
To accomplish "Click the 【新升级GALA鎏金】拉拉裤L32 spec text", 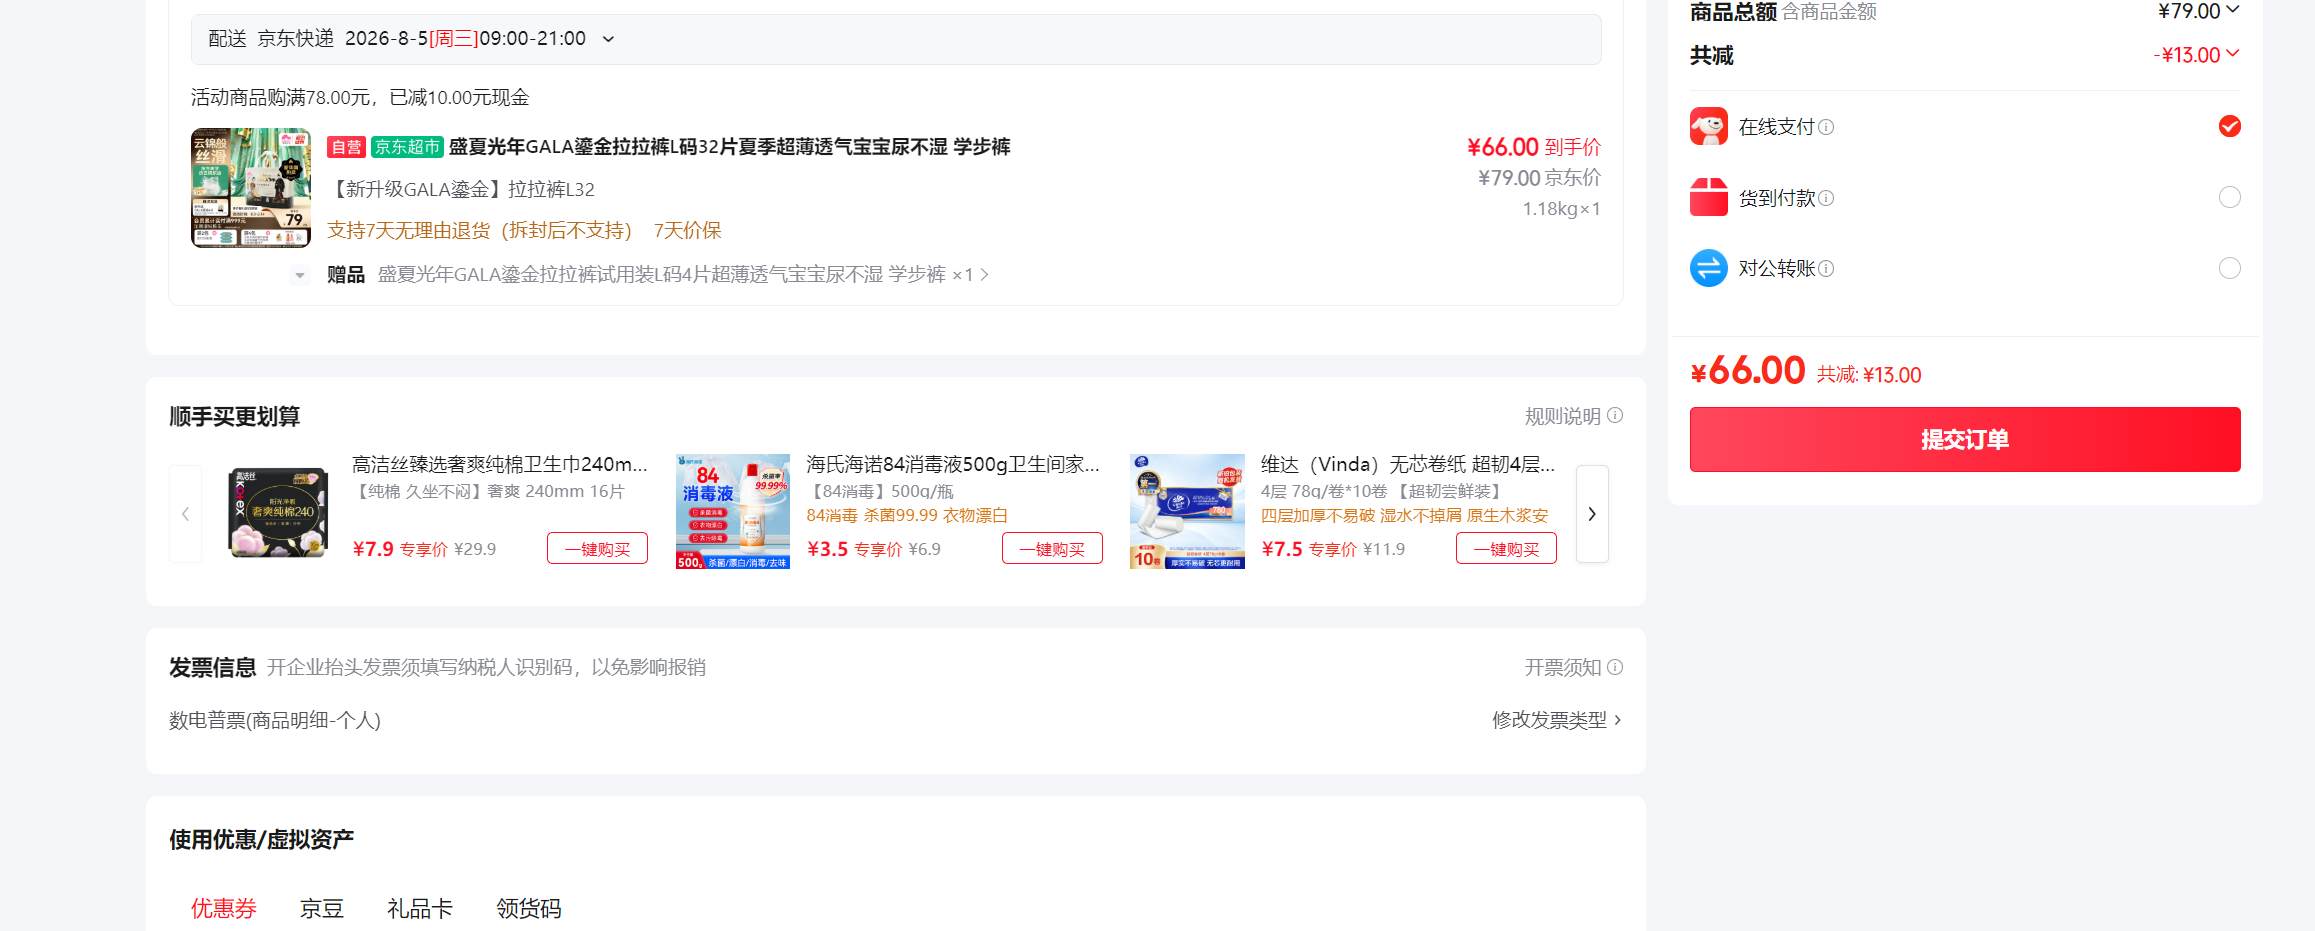I will pos(461,189).
